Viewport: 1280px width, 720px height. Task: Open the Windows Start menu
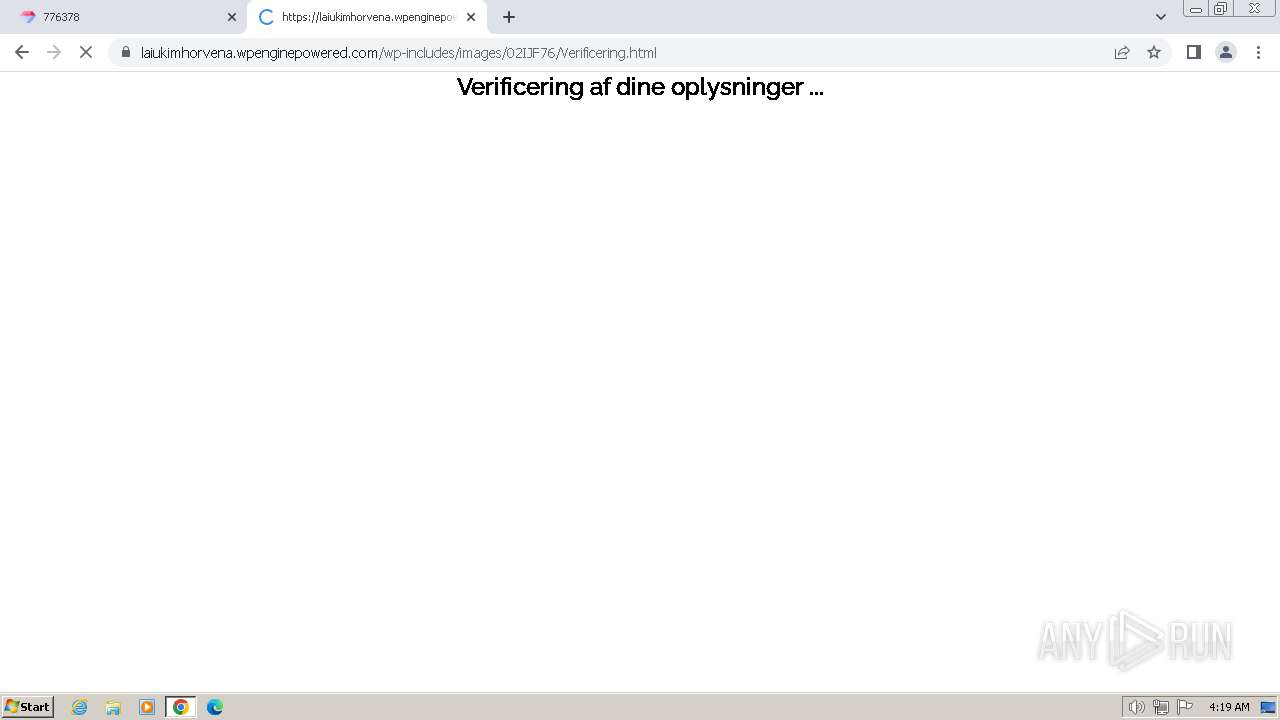click(28, 706)
